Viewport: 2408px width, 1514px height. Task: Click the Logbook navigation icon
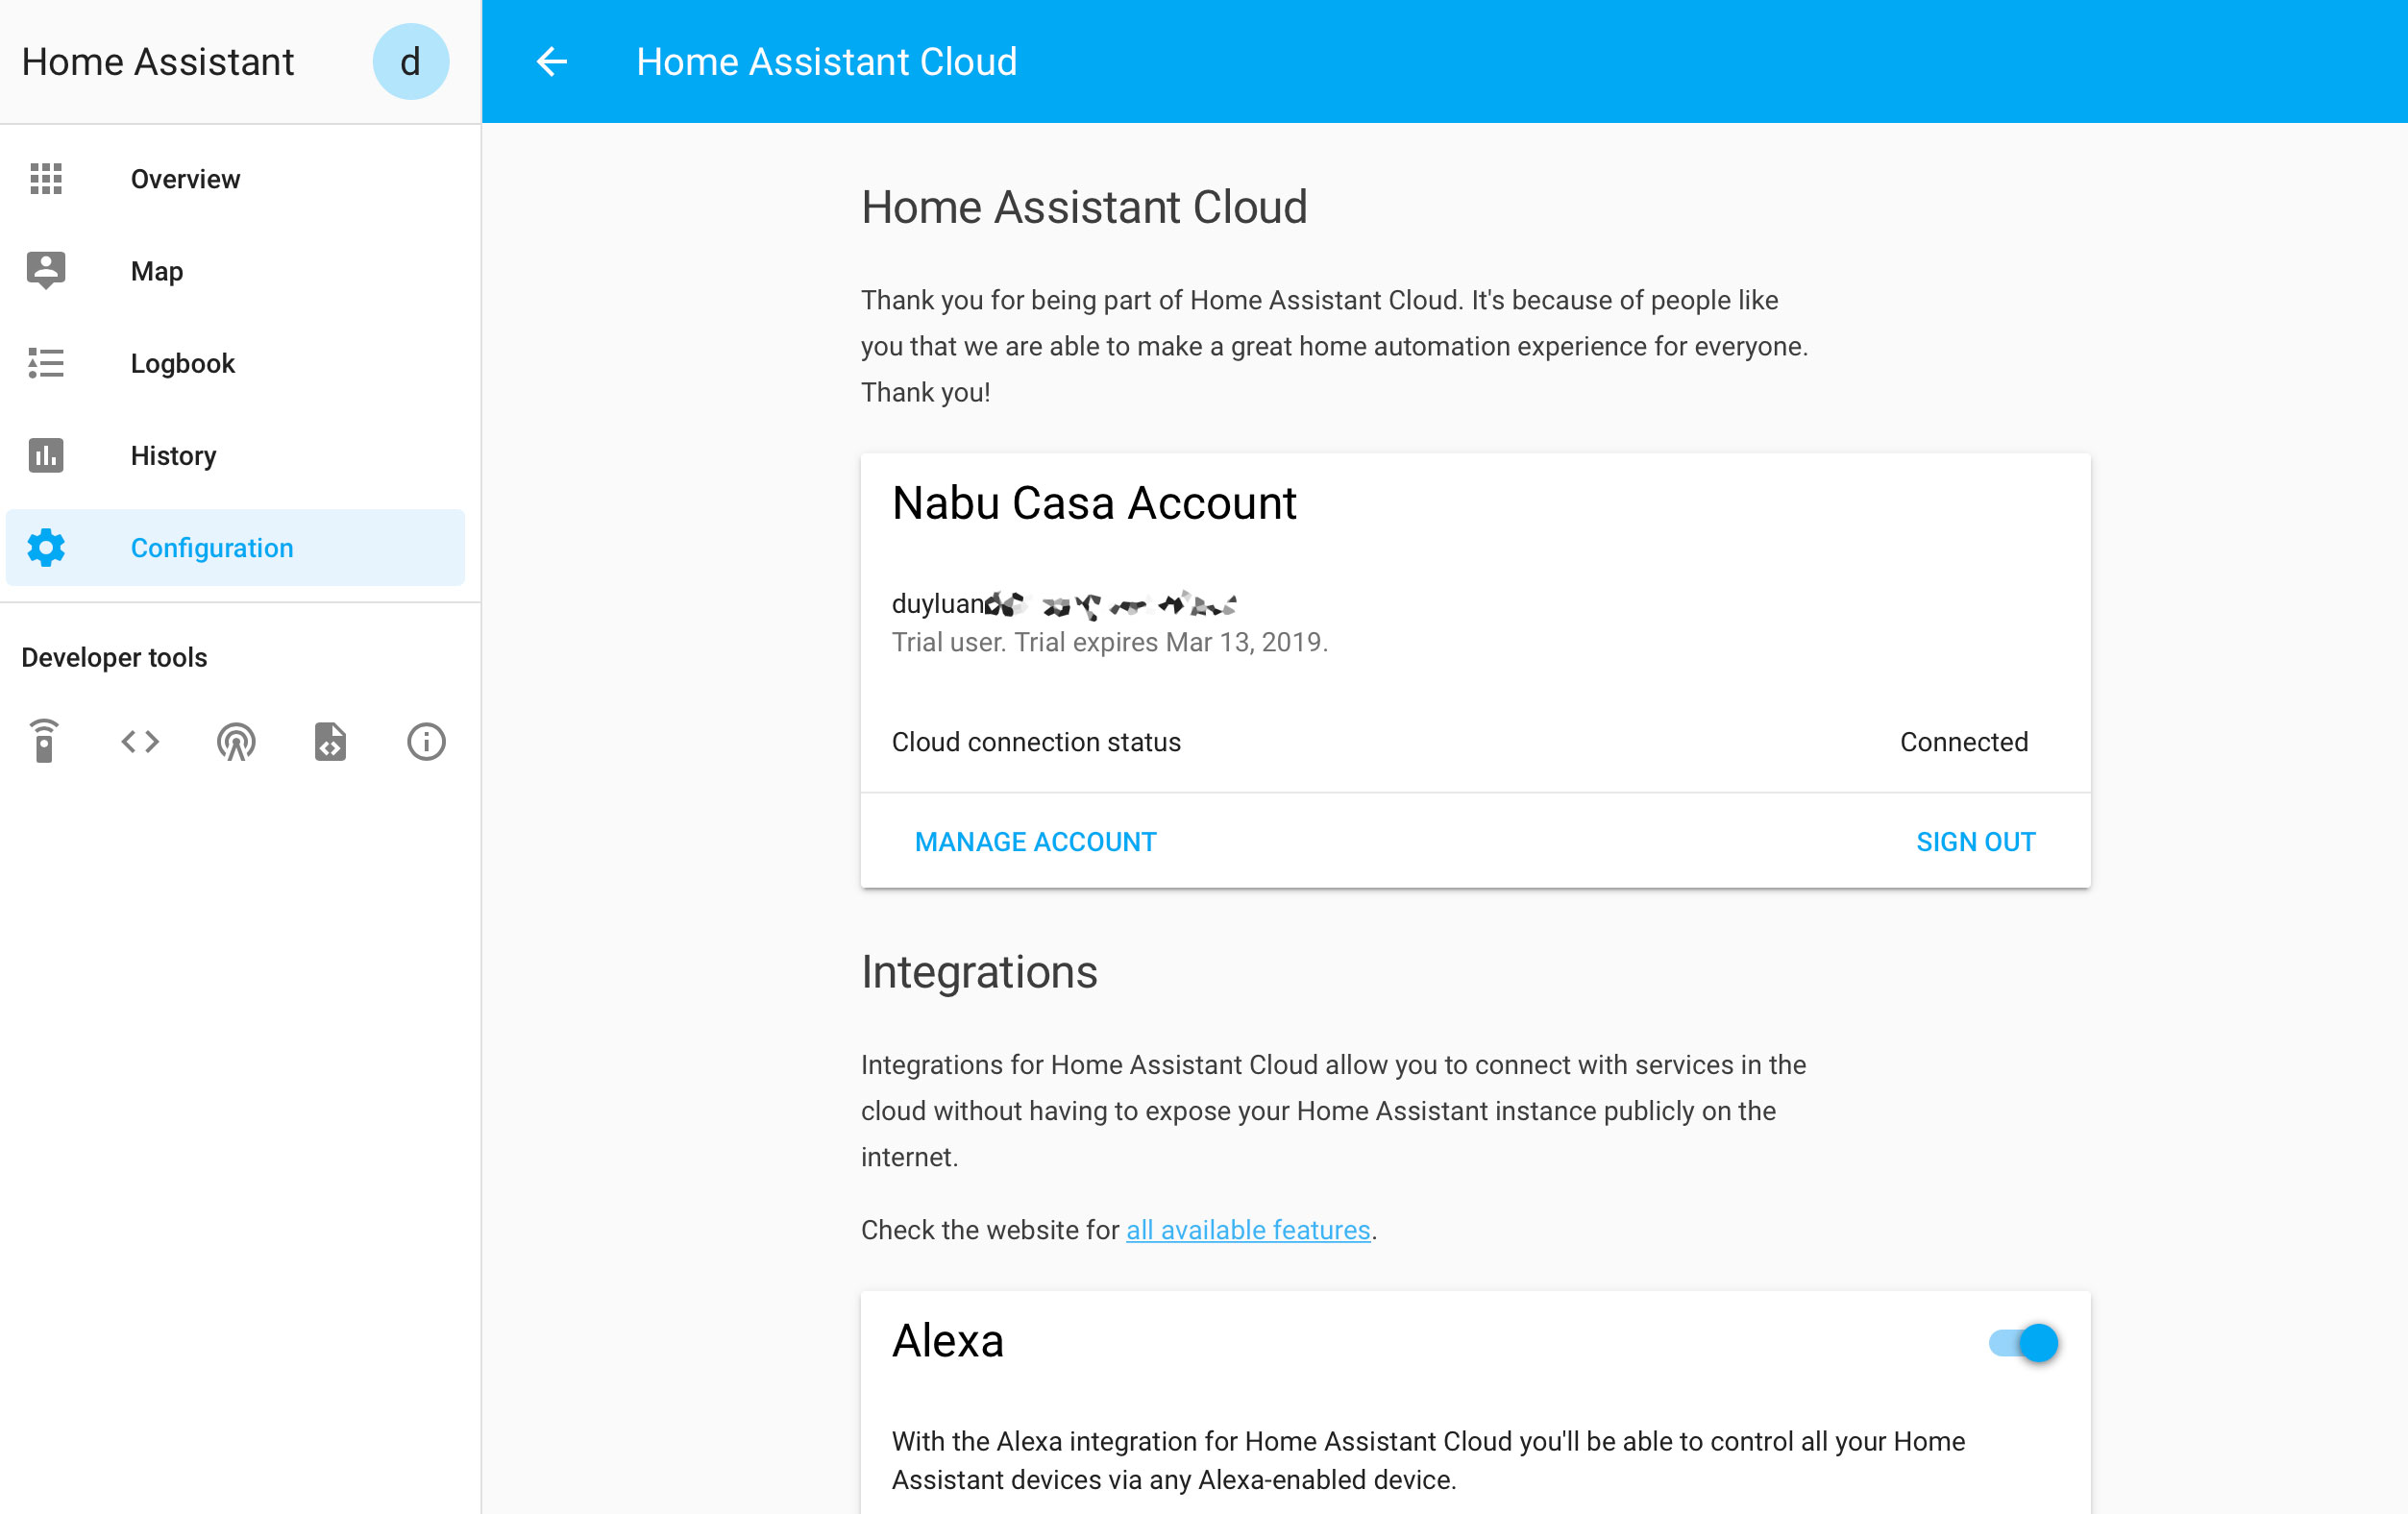click(45, 363)
